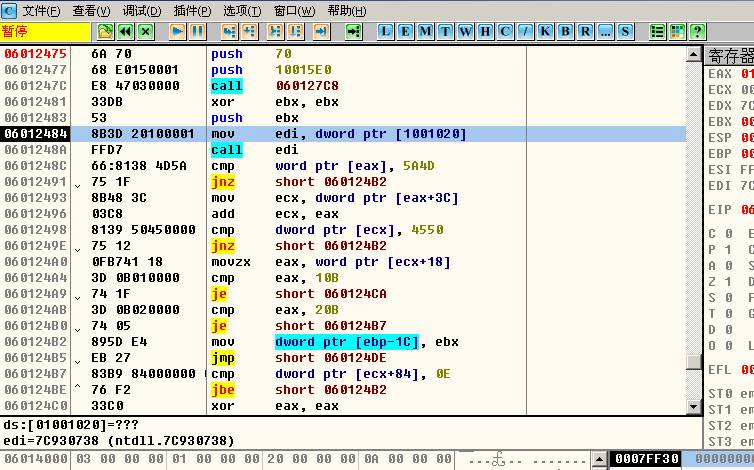
Task: Toggle the C flag value
Action: click(729, 234)
